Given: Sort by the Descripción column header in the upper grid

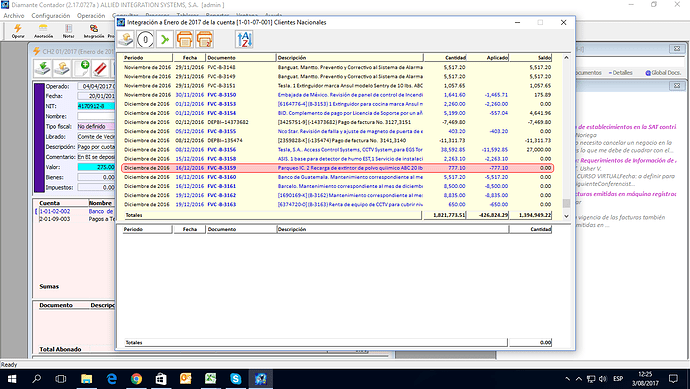Looking at the screenshot, I should coord(350,58).
